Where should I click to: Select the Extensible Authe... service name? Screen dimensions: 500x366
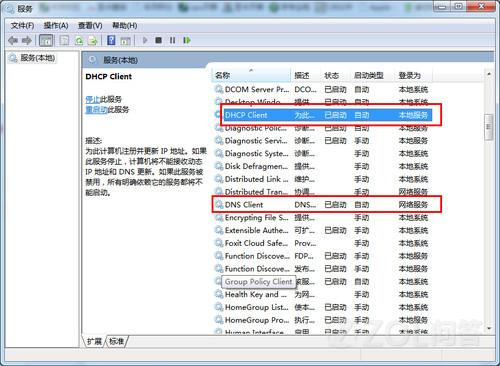click(257, 230)
